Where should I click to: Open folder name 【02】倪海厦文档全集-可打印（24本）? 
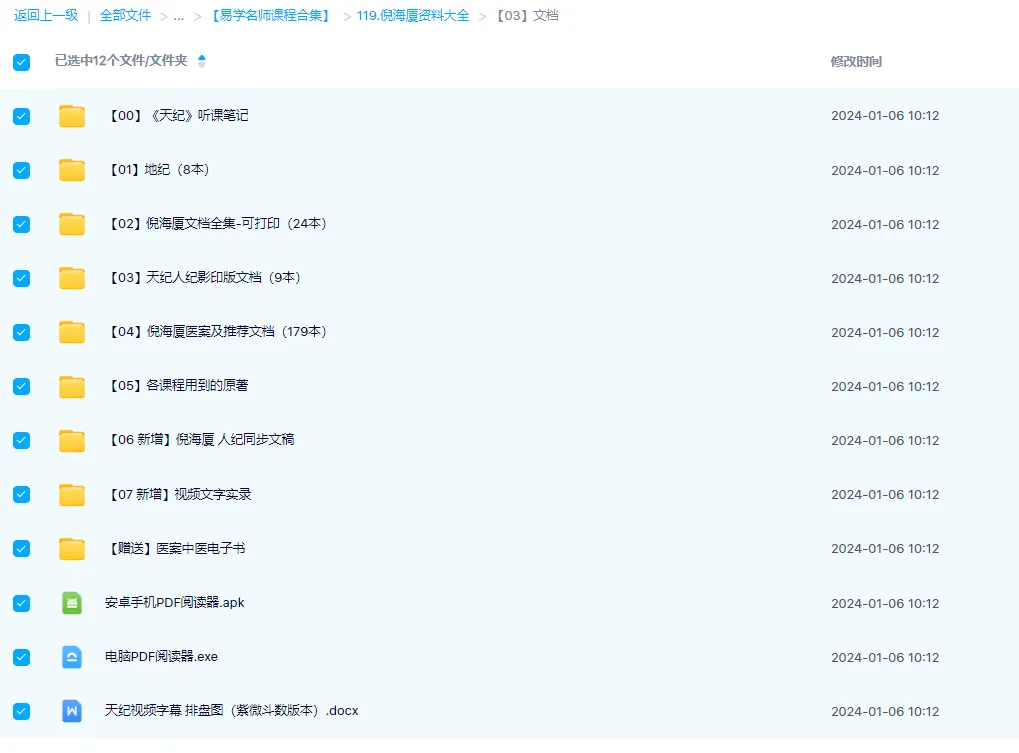218,223
